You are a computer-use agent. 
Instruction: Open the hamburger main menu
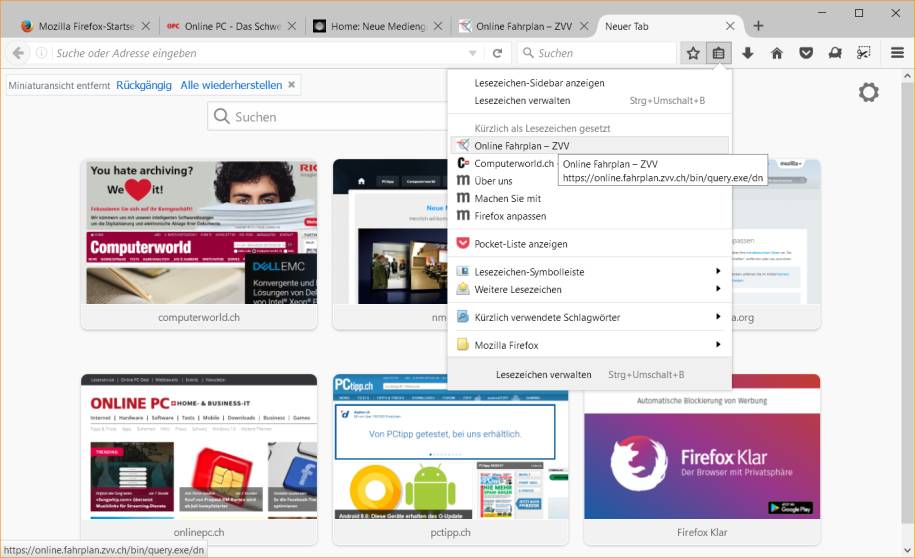pos(897,53)
